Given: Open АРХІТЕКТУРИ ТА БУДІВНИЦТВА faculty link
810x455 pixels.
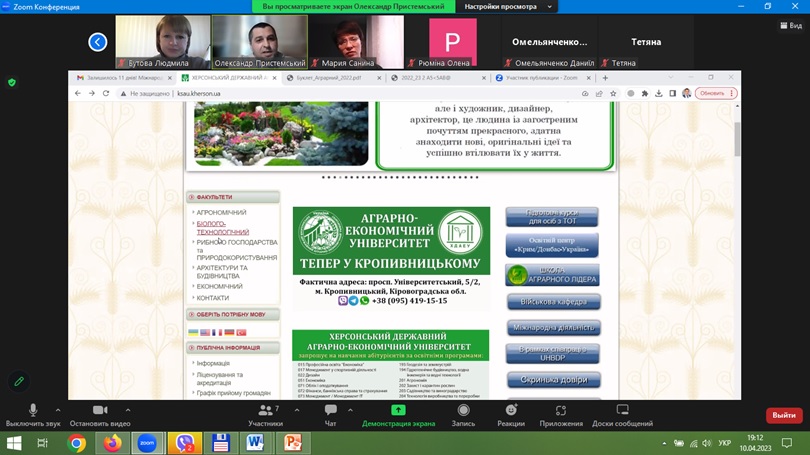Looking at the screenshot, I should [222, 272].
